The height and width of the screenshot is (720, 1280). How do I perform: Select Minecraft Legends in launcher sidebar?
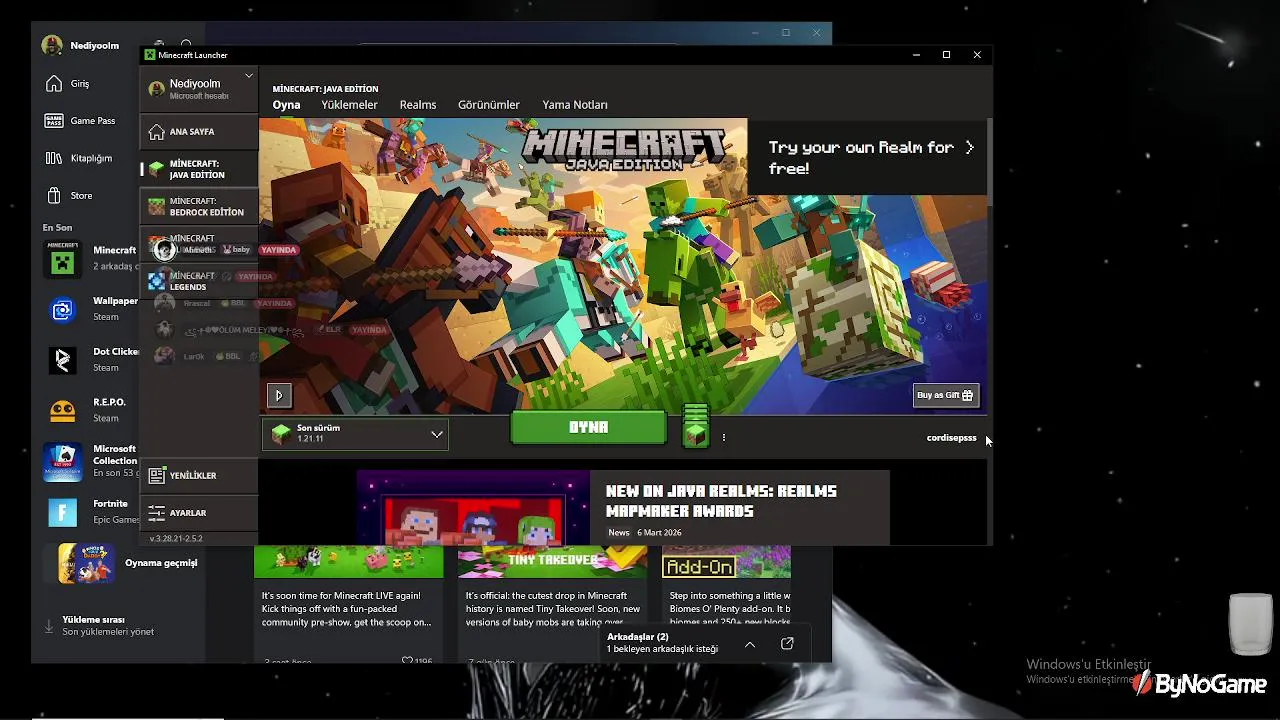199,281
